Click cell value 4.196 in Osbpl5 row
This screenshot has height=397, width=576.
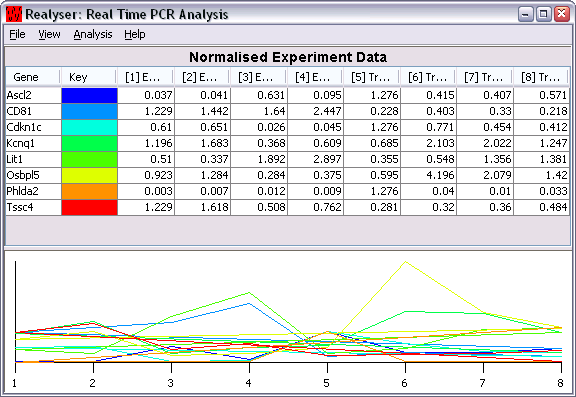point(429,175)
